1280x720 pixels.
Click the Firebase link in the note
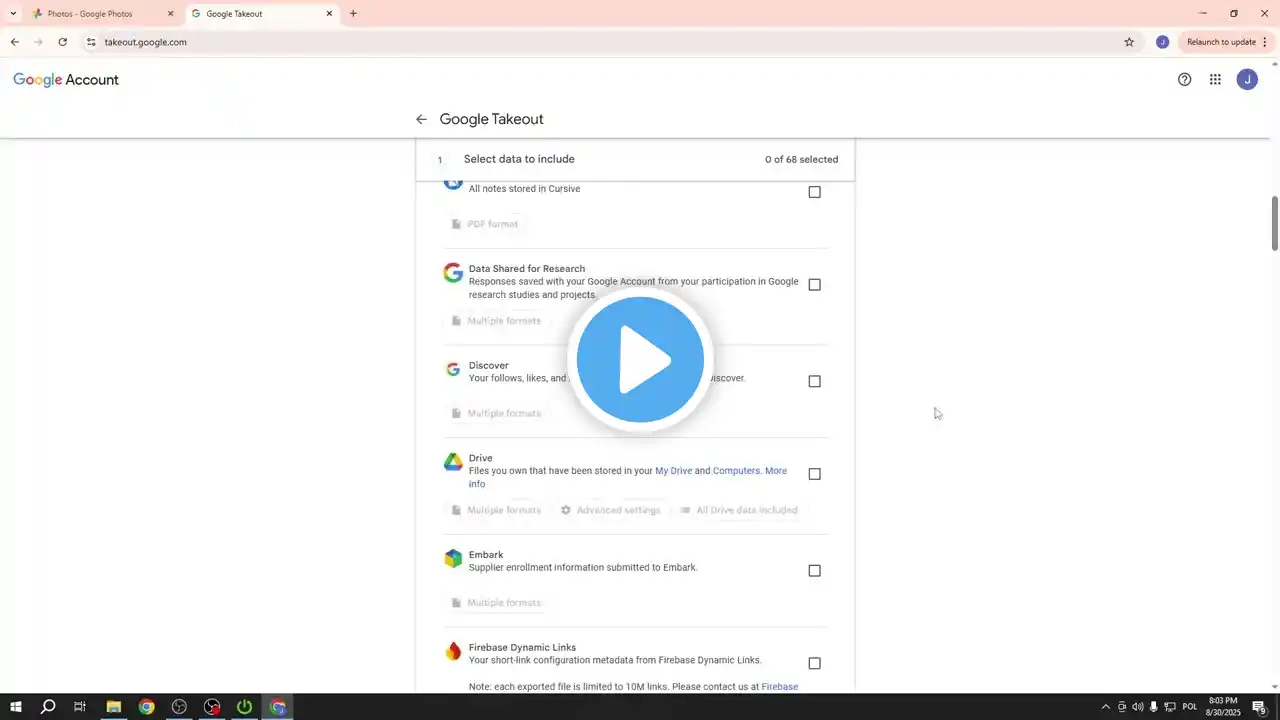tap(780, 687)
